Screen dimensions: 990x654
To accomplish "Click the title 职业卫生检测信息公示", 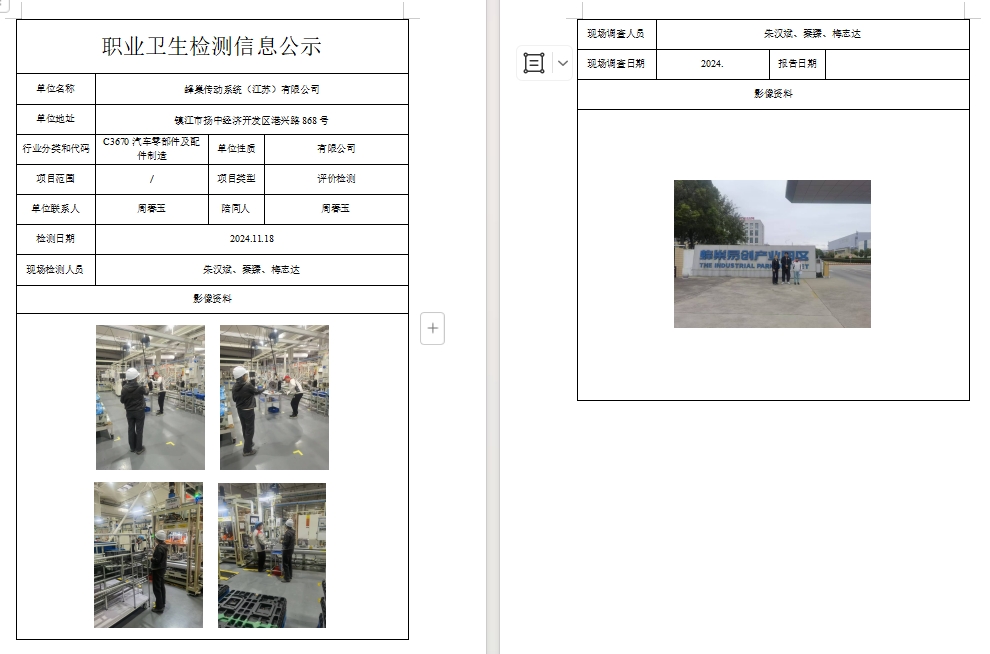I will 212,46.
